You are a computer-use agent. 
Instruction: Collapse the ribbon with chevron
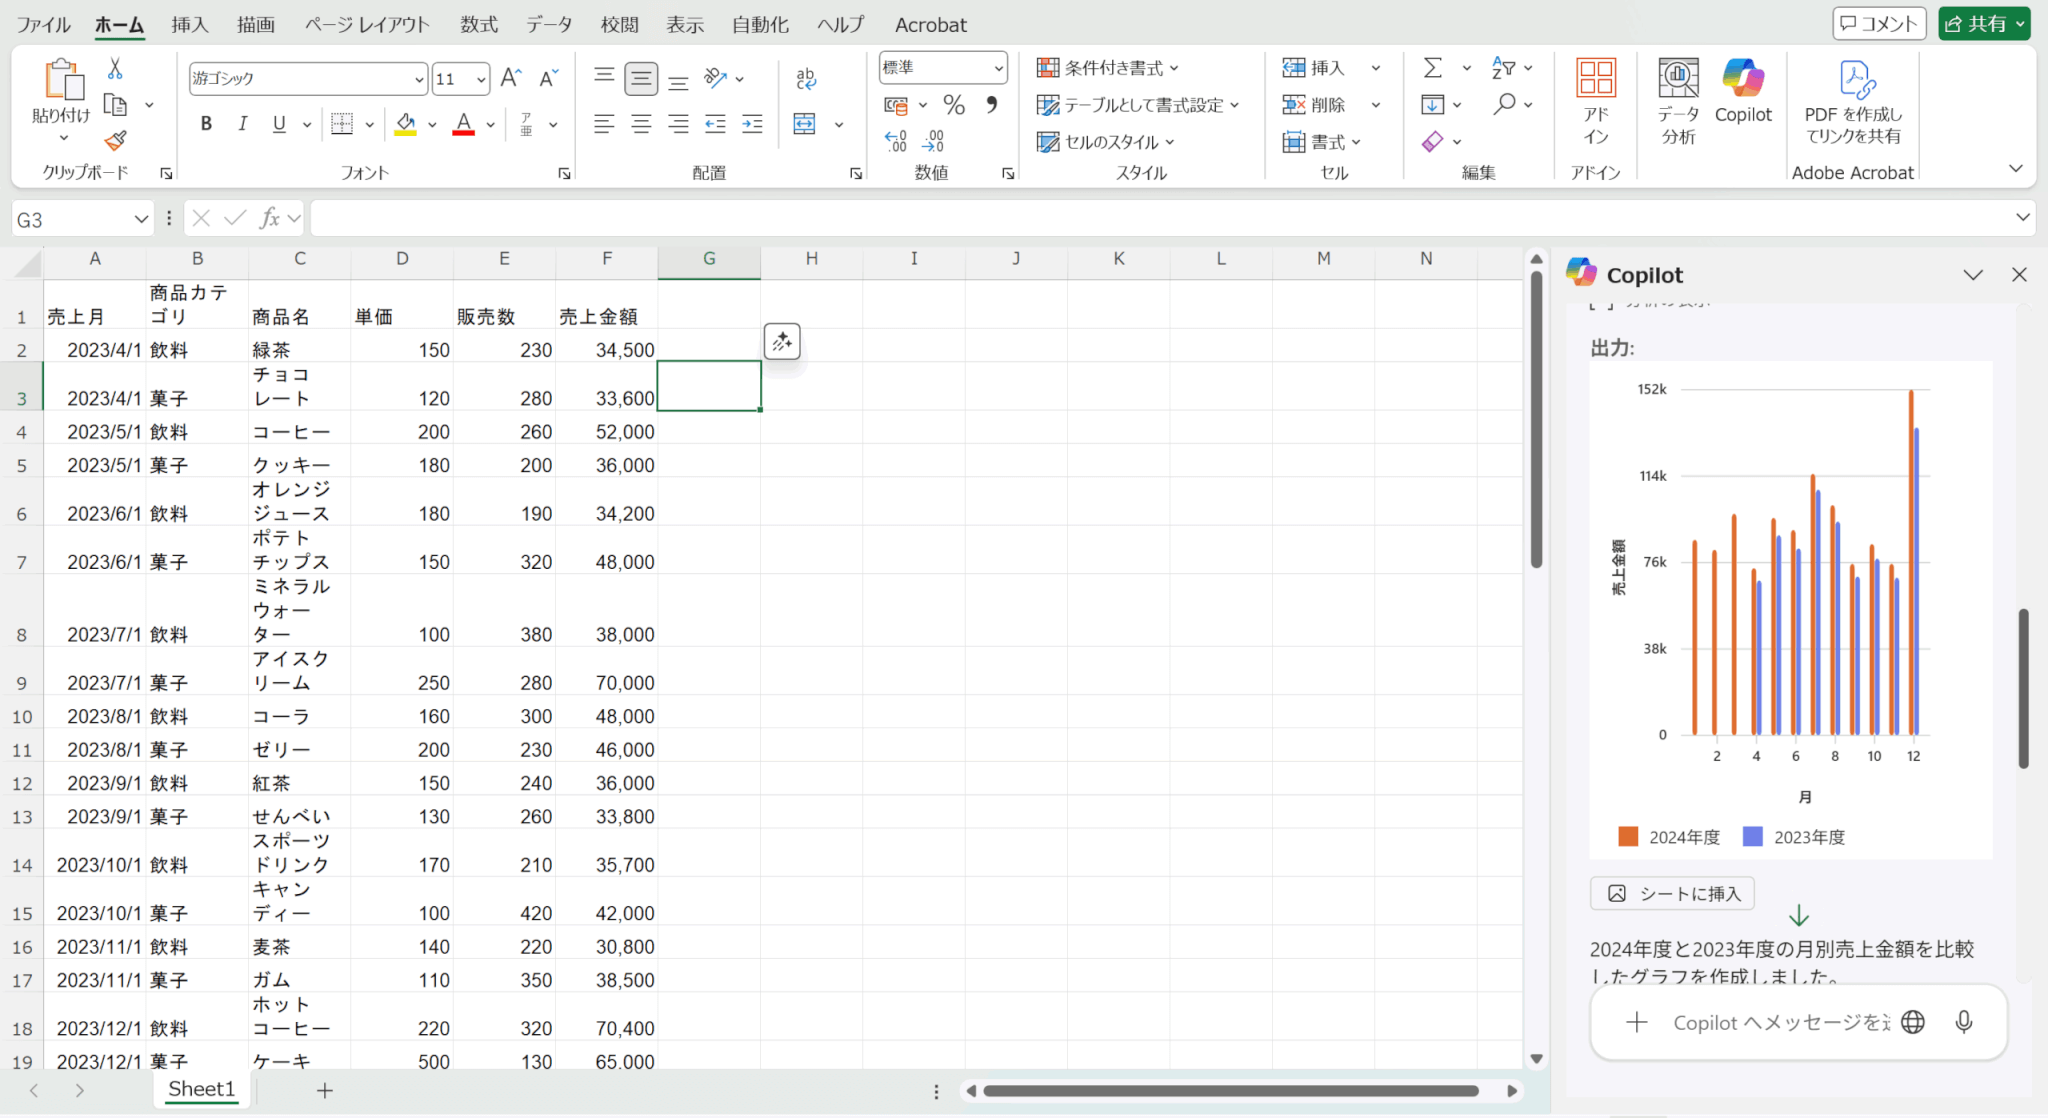[x=2015, y=168]
